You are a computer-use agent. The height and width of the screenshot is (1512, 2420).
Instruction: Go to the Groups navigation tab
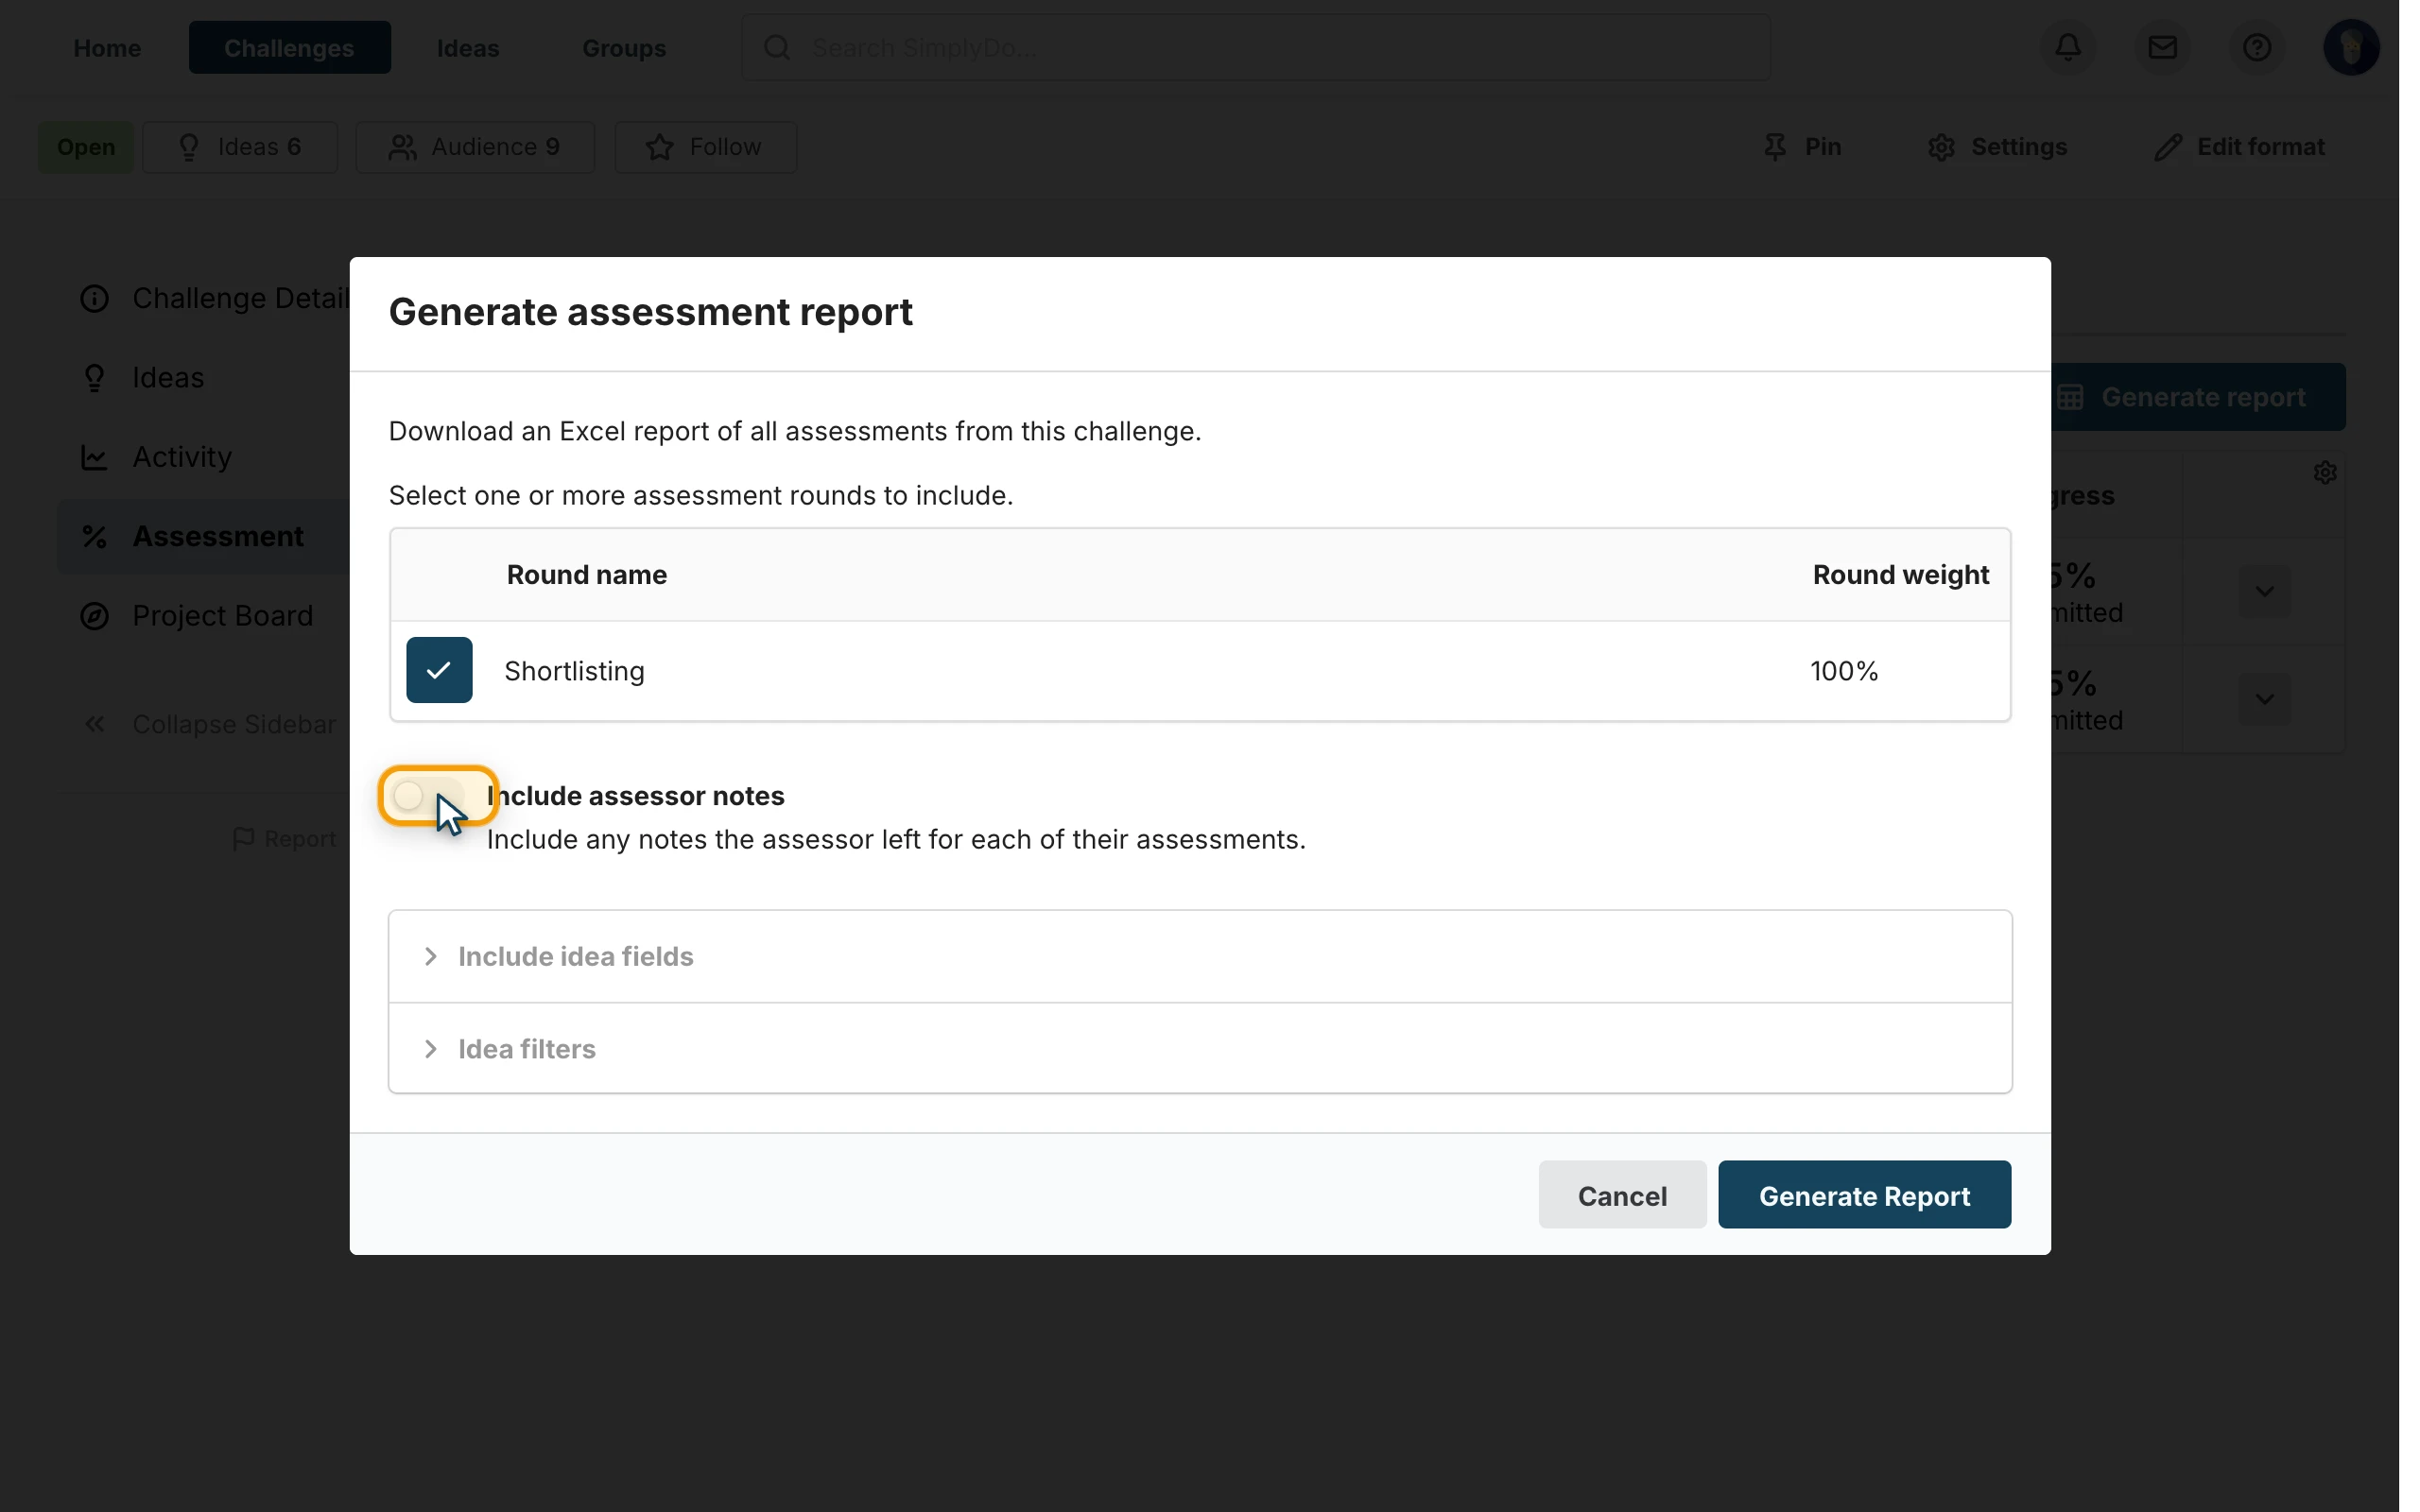[624, 47]
